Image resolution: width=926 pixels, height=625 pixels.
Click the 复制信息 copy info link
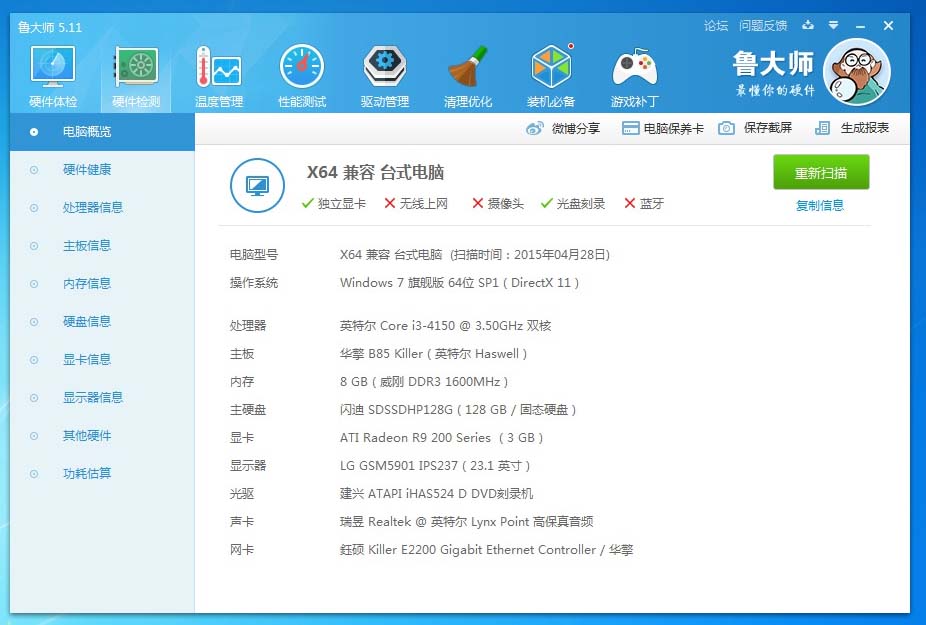point(820,206)
